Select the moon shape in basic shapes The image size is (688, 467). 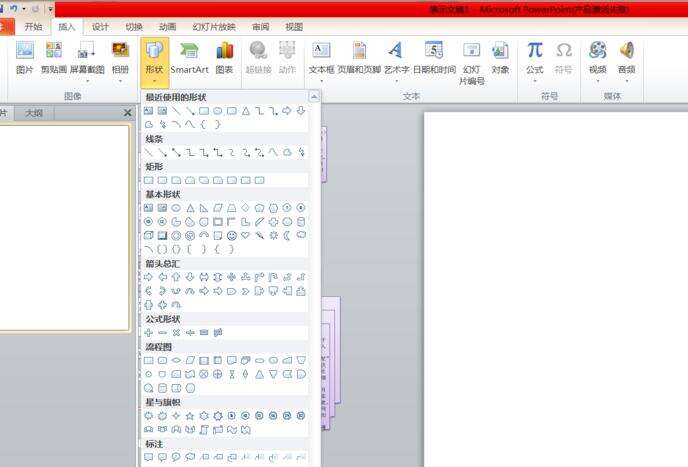click(287, 235)
